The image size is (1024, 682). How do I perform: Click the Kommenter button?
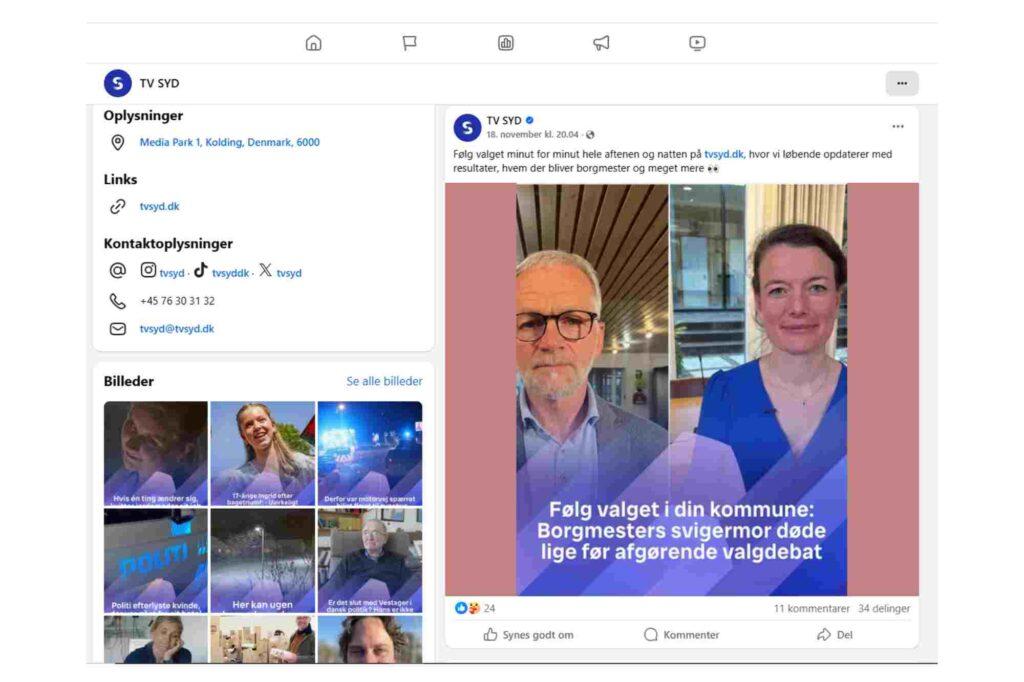[x=681, y=635]
